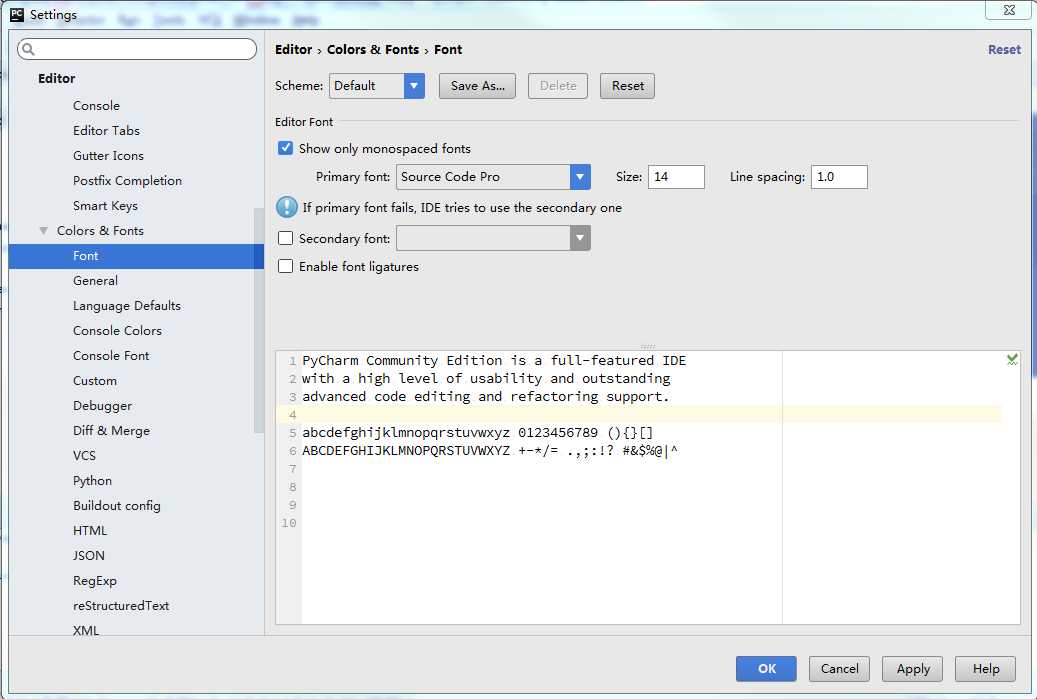Click line number 4 in preview gutter

[292, 415]
